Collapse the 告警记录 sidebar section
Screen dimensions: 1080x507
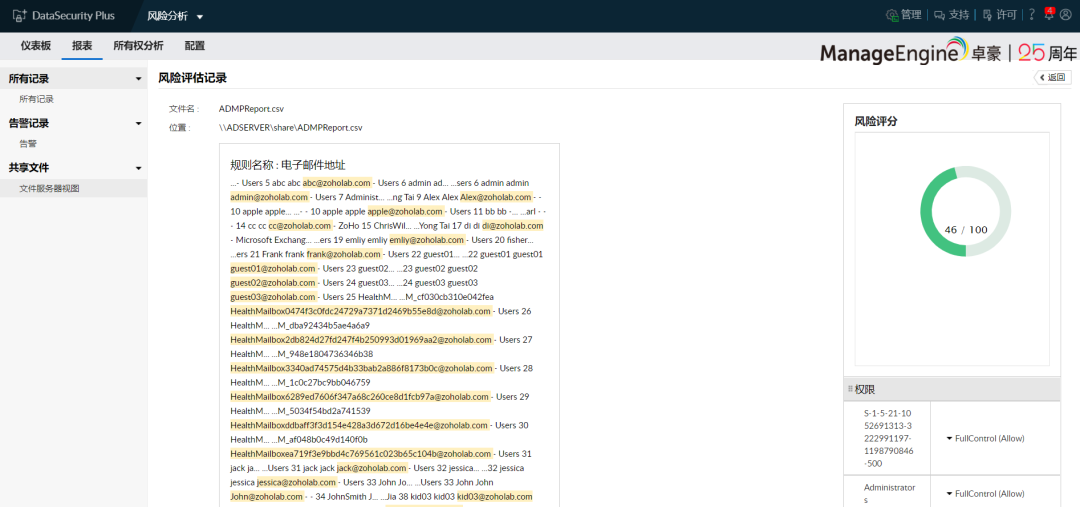138,123
